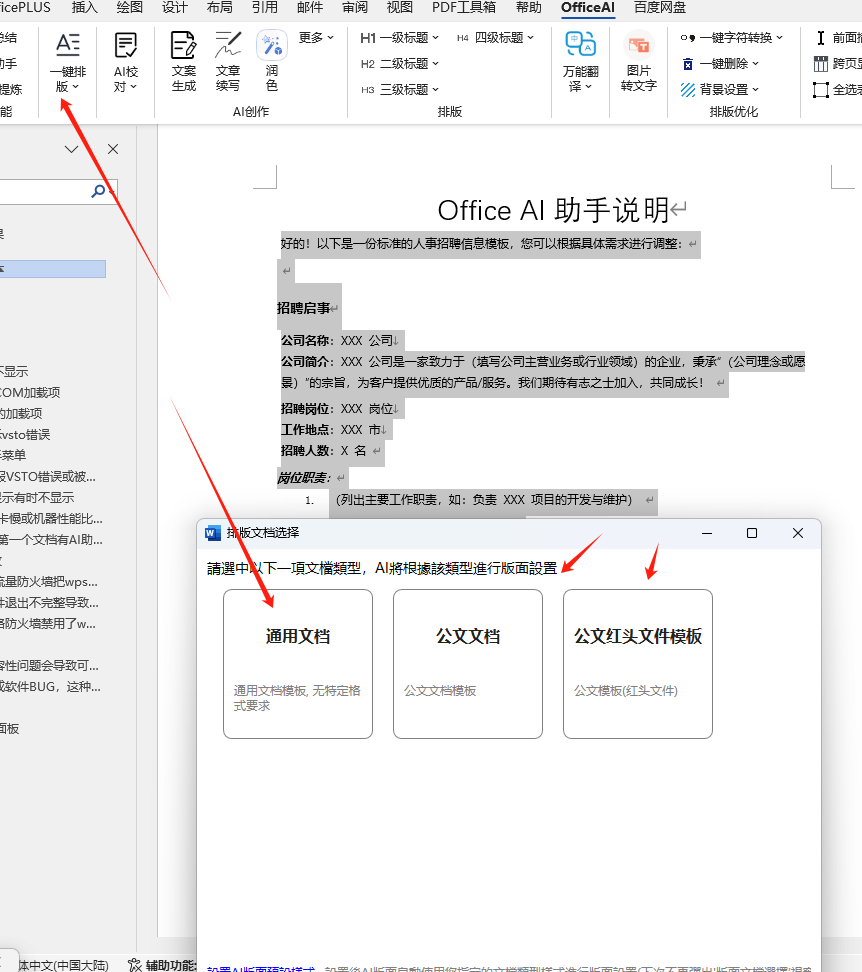Minimize the 排版文档选择 dialog

click(706, 533)
